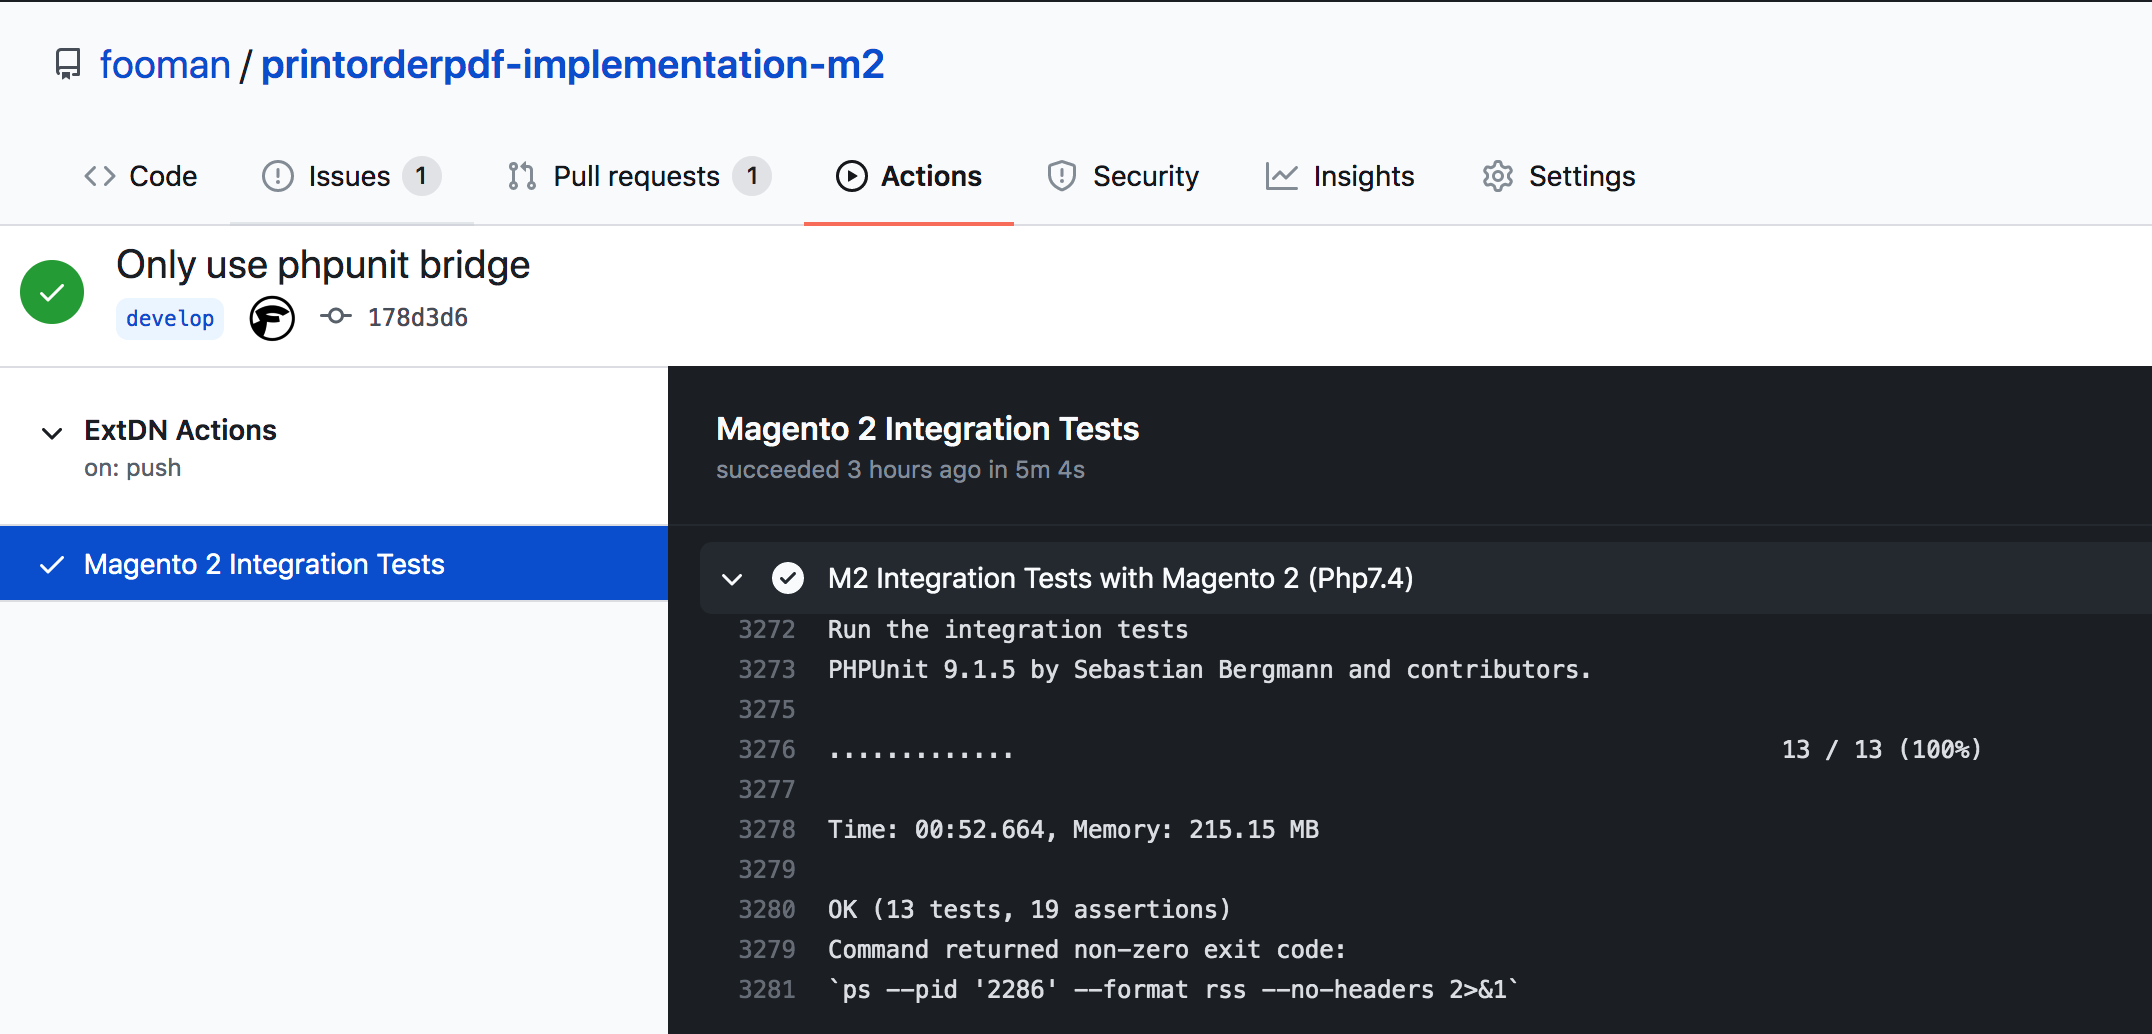Select the Code tab's angle brackets icon
The height and width of the screenshot is (1034, 2152).
pyautogui.click(x=99, y=176)
